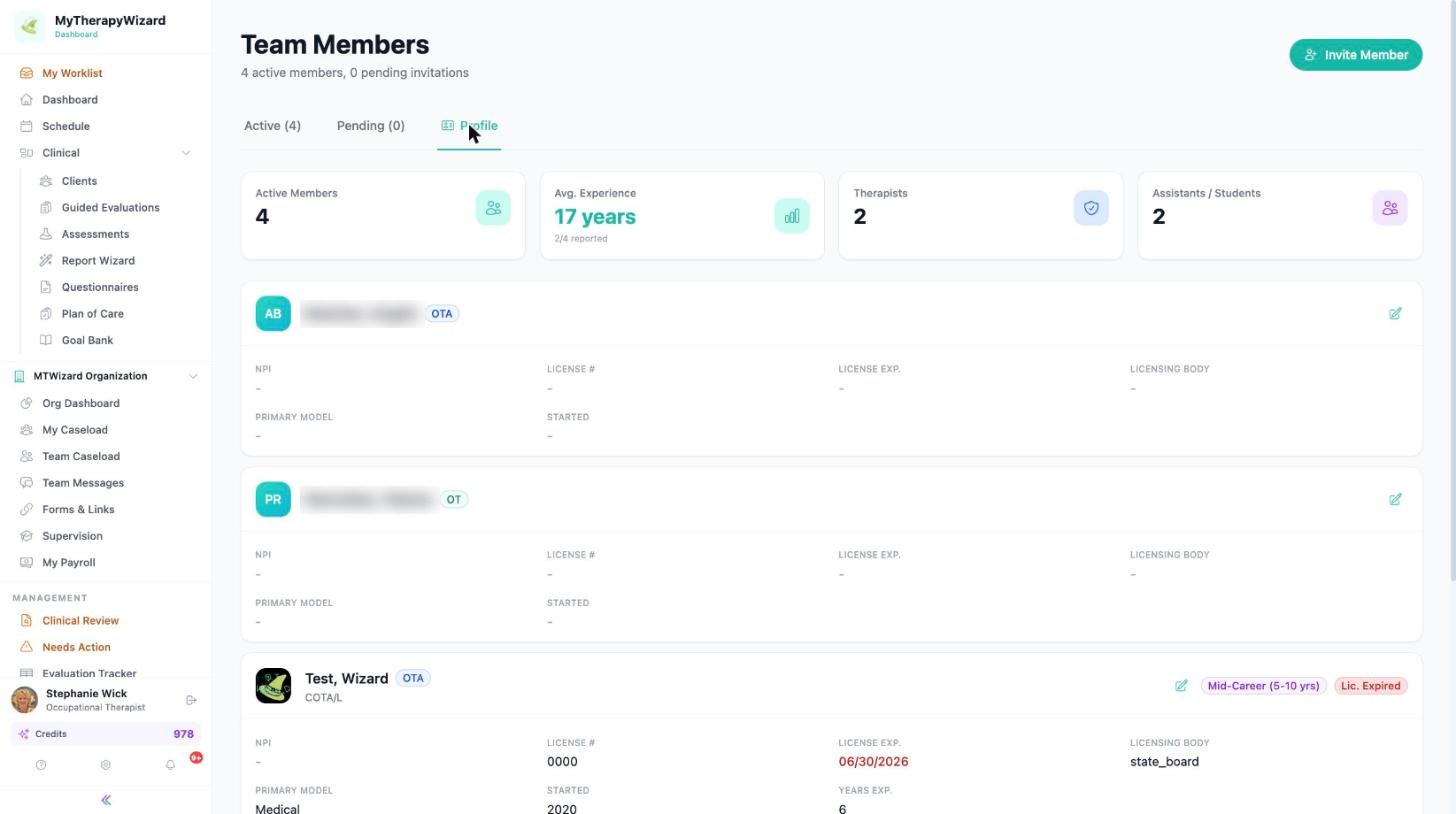
Task: Open Needs Action item
Action: 76,647
